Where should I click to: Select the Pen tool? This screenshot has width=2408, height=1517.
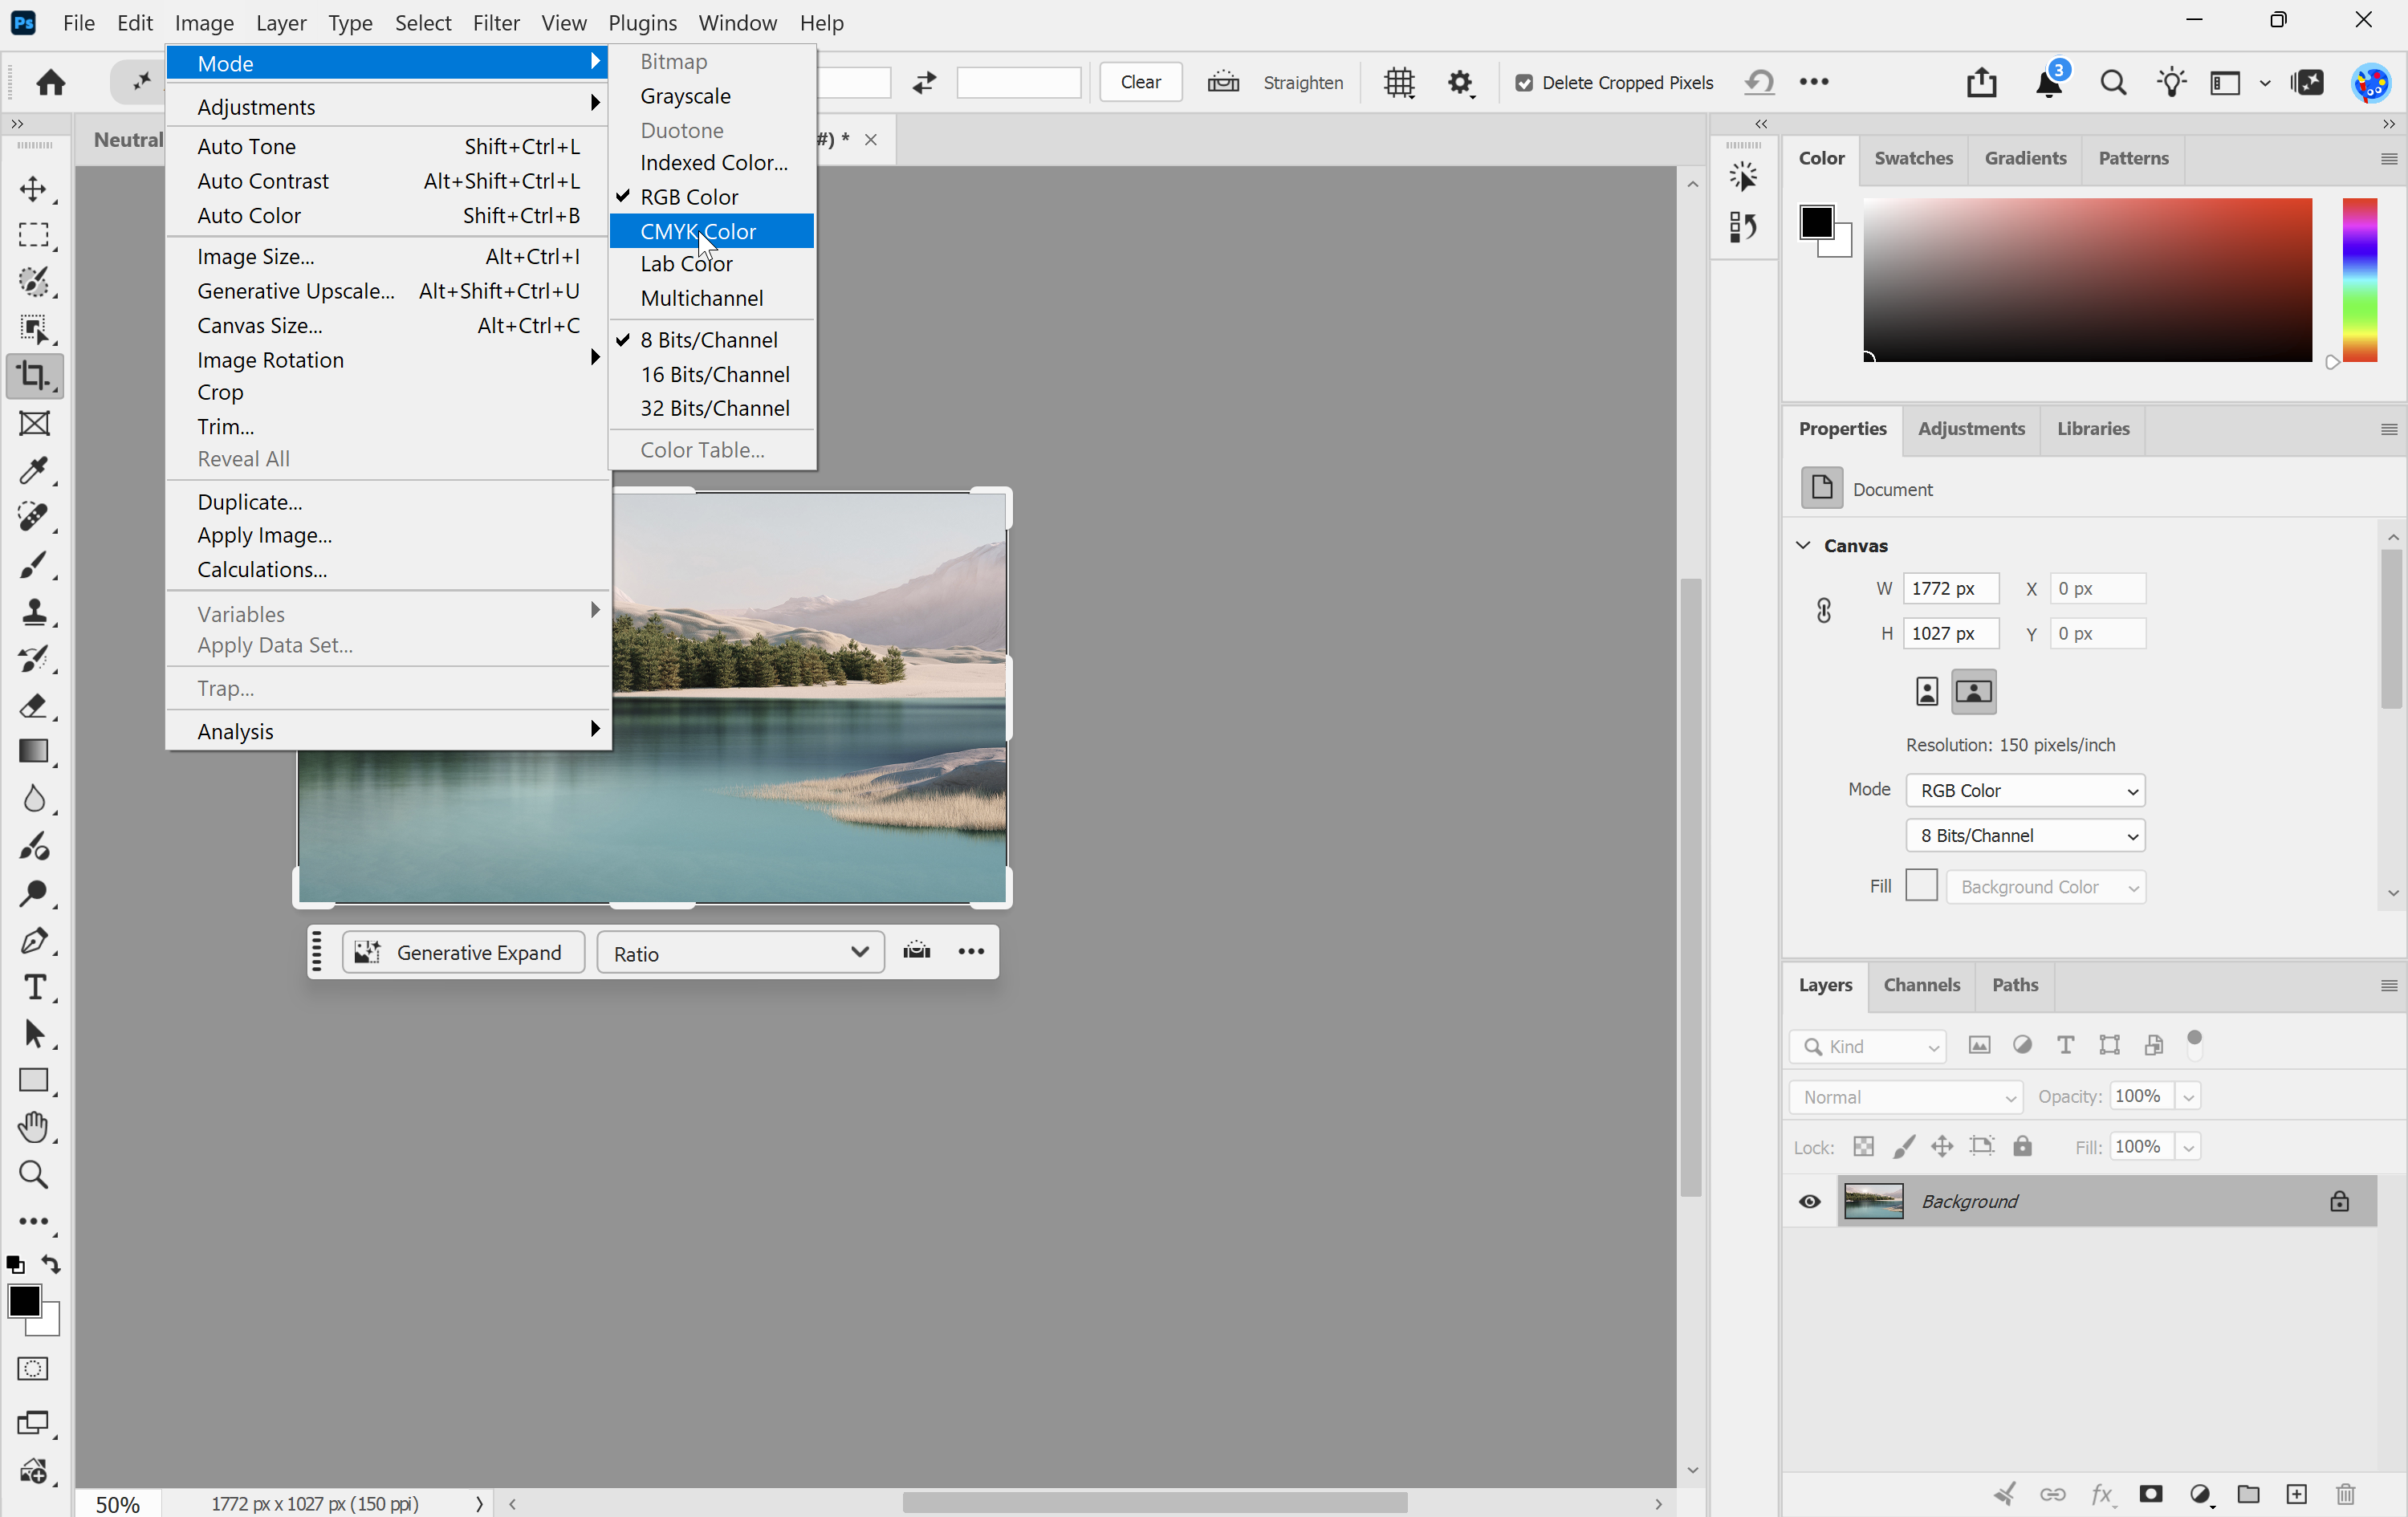[34, 941]
